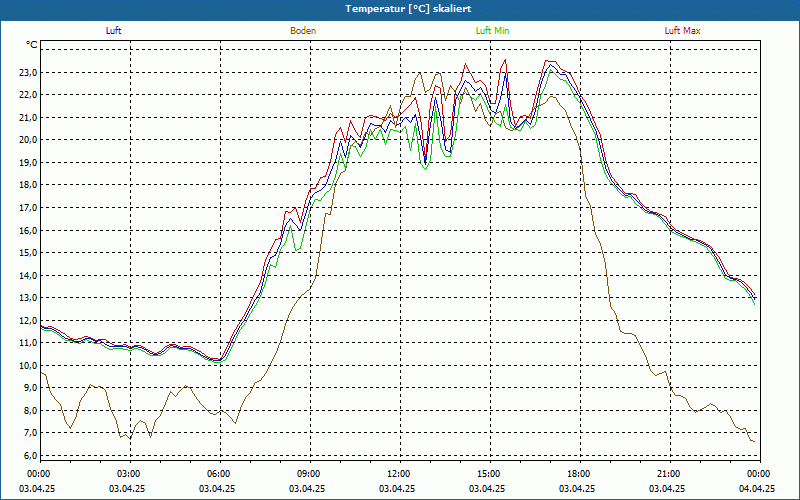Click the '22,0' y-axis value
Viewport: 800px width, 500px height.
pyautogui.click(x=28, y=95)
